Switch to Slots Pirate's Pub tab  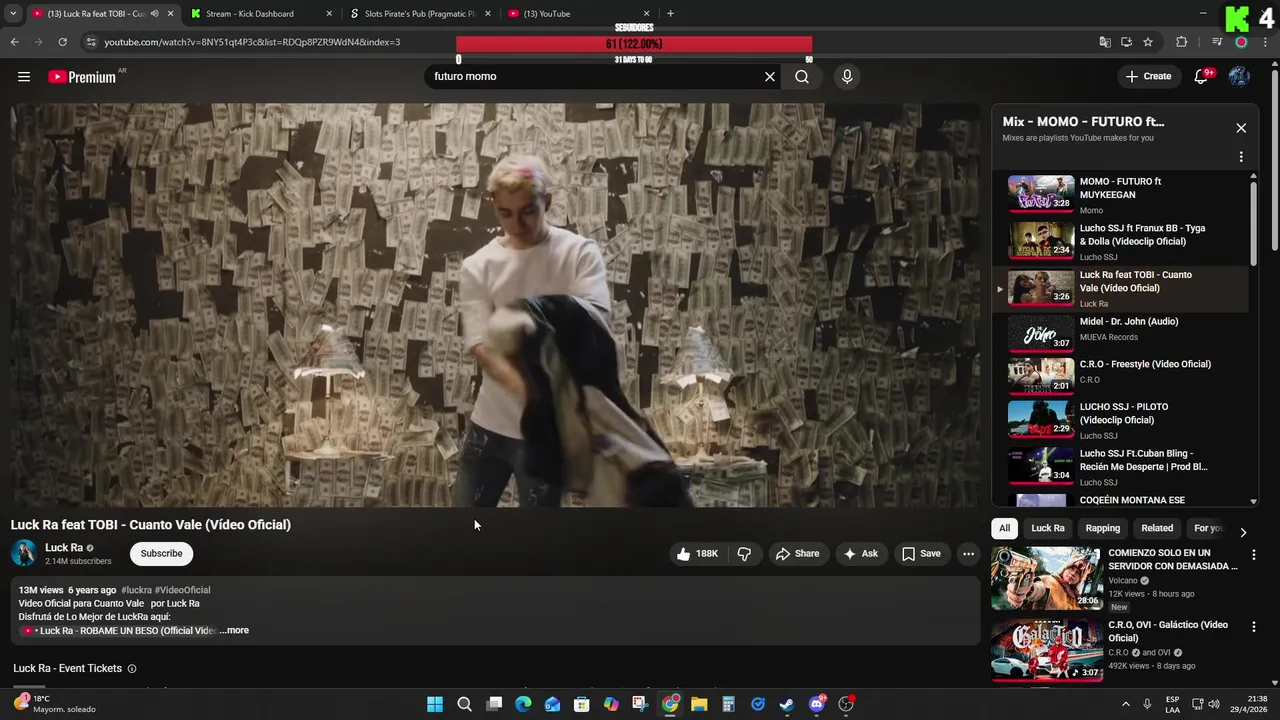418,14
